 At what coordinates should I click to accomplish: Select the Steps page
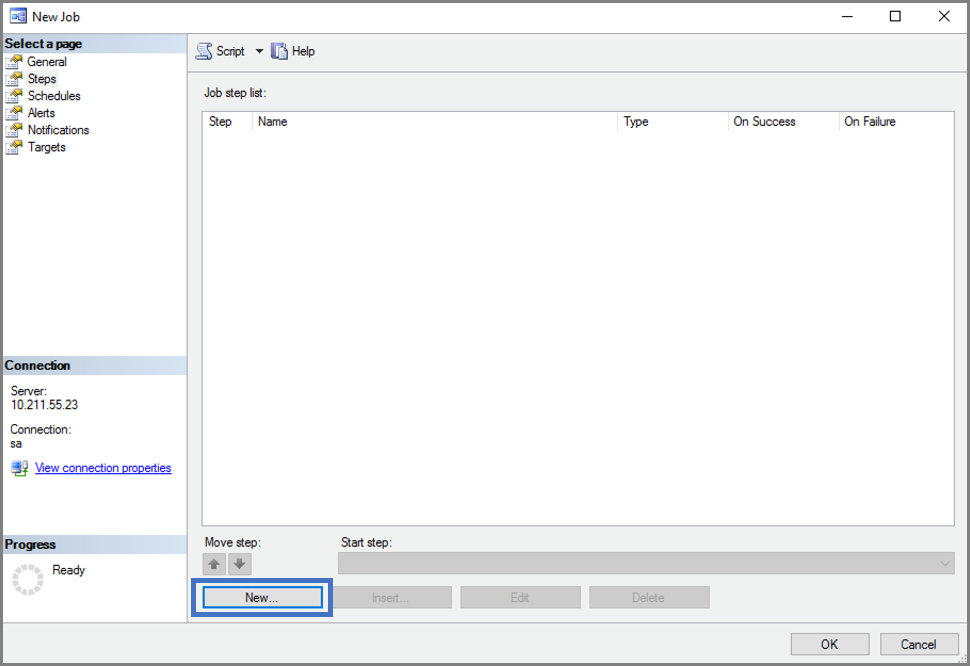pos(42,79)
